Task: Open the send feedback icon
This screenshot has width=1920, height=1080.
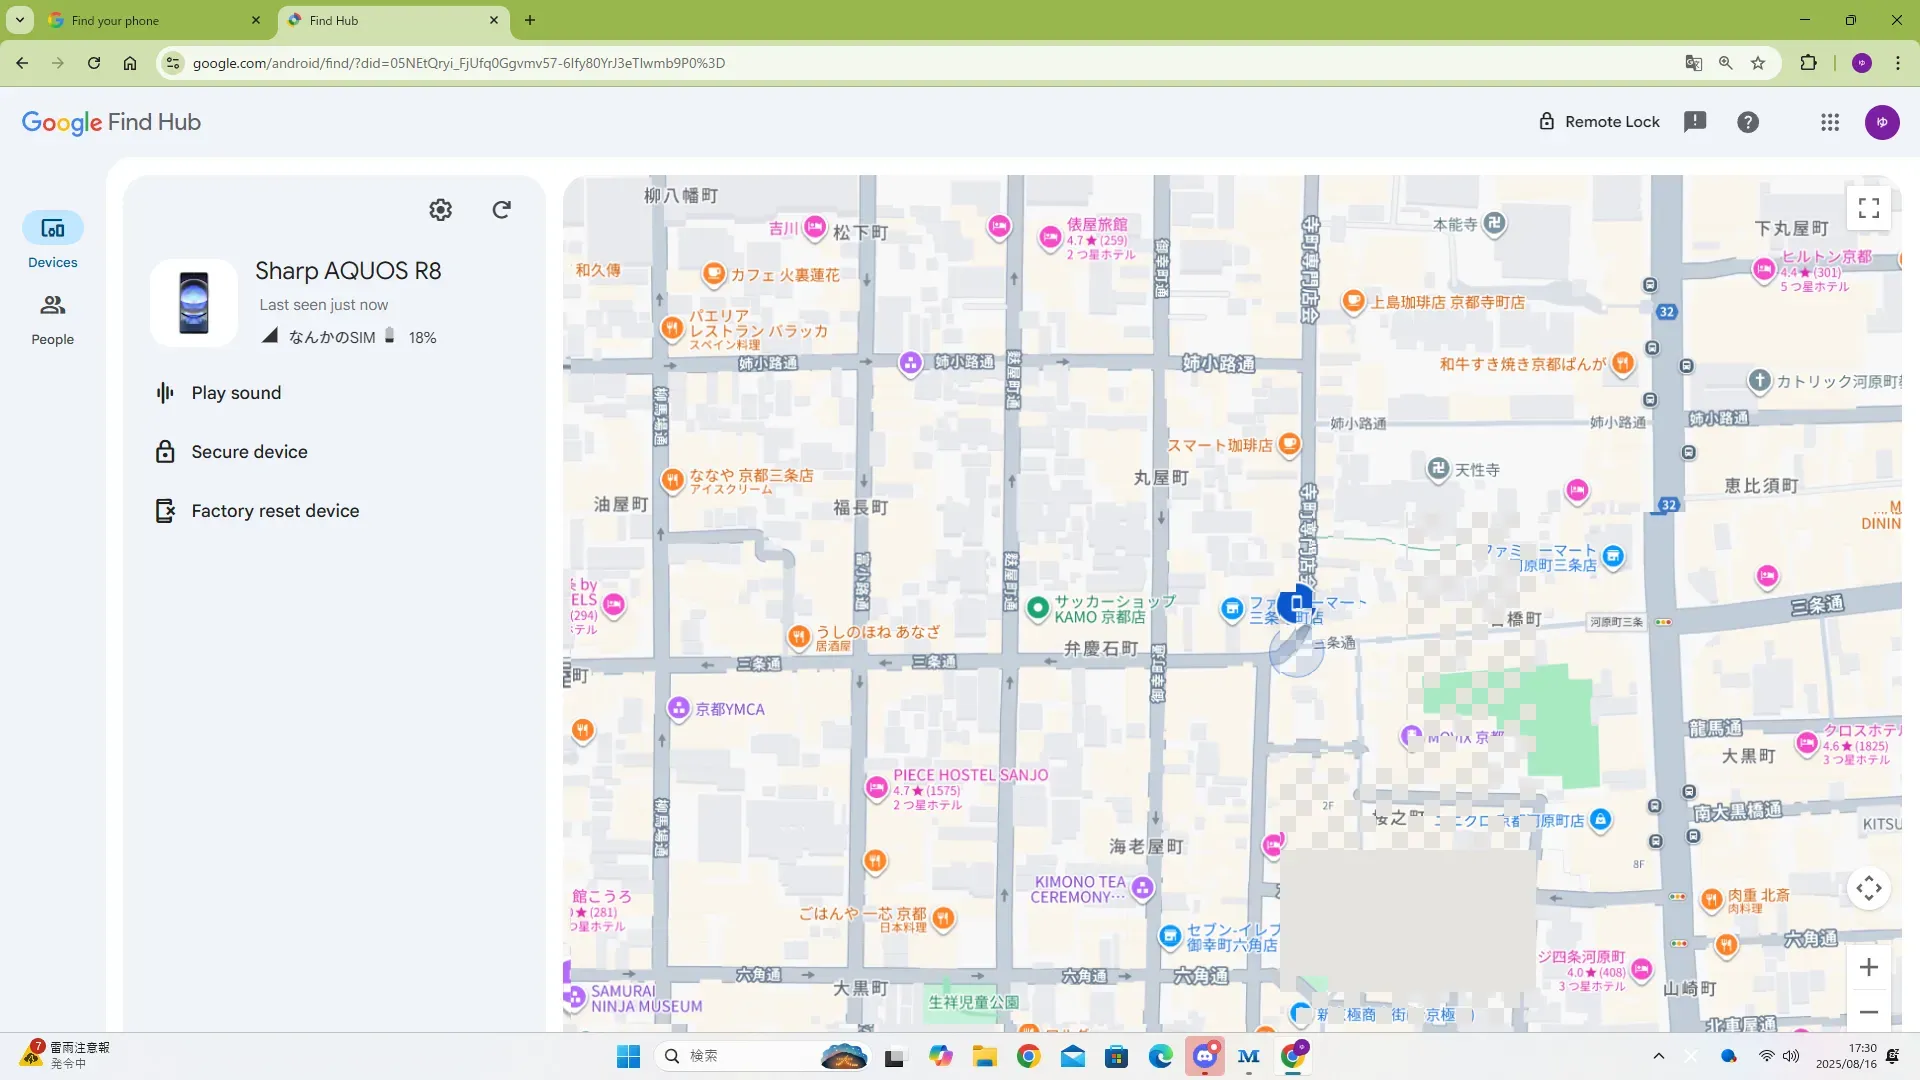Action: coord(1695,122)
